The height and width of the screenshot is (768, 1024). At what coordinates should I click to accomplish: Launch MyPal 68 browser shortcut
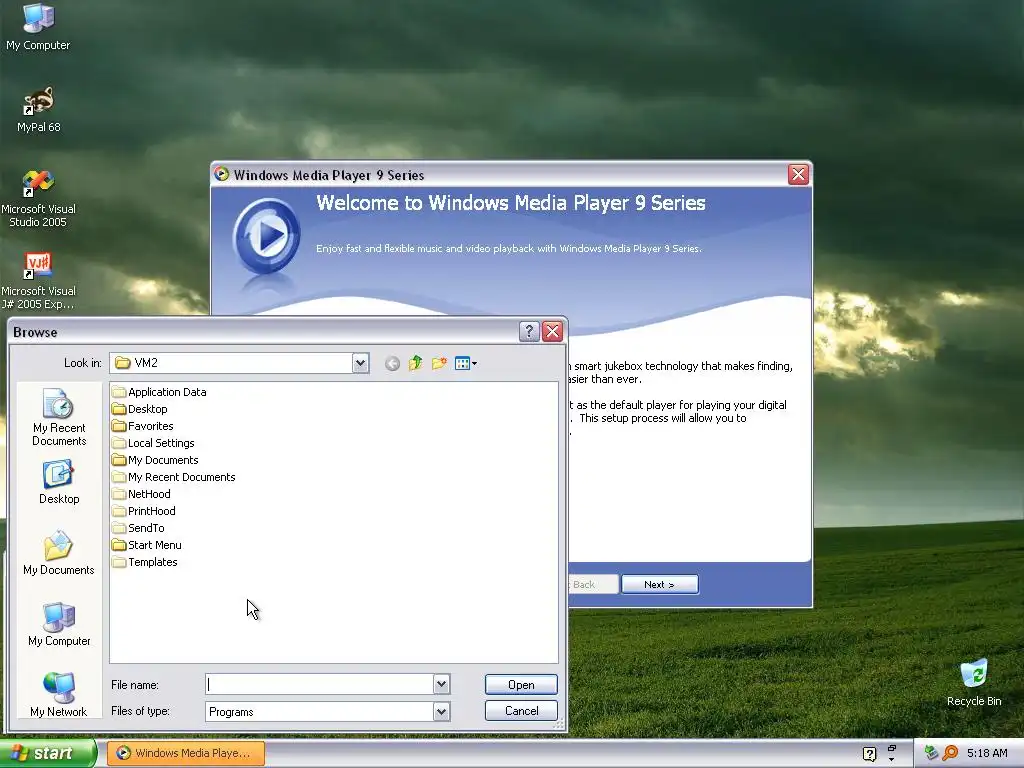(x=39, y=109)
